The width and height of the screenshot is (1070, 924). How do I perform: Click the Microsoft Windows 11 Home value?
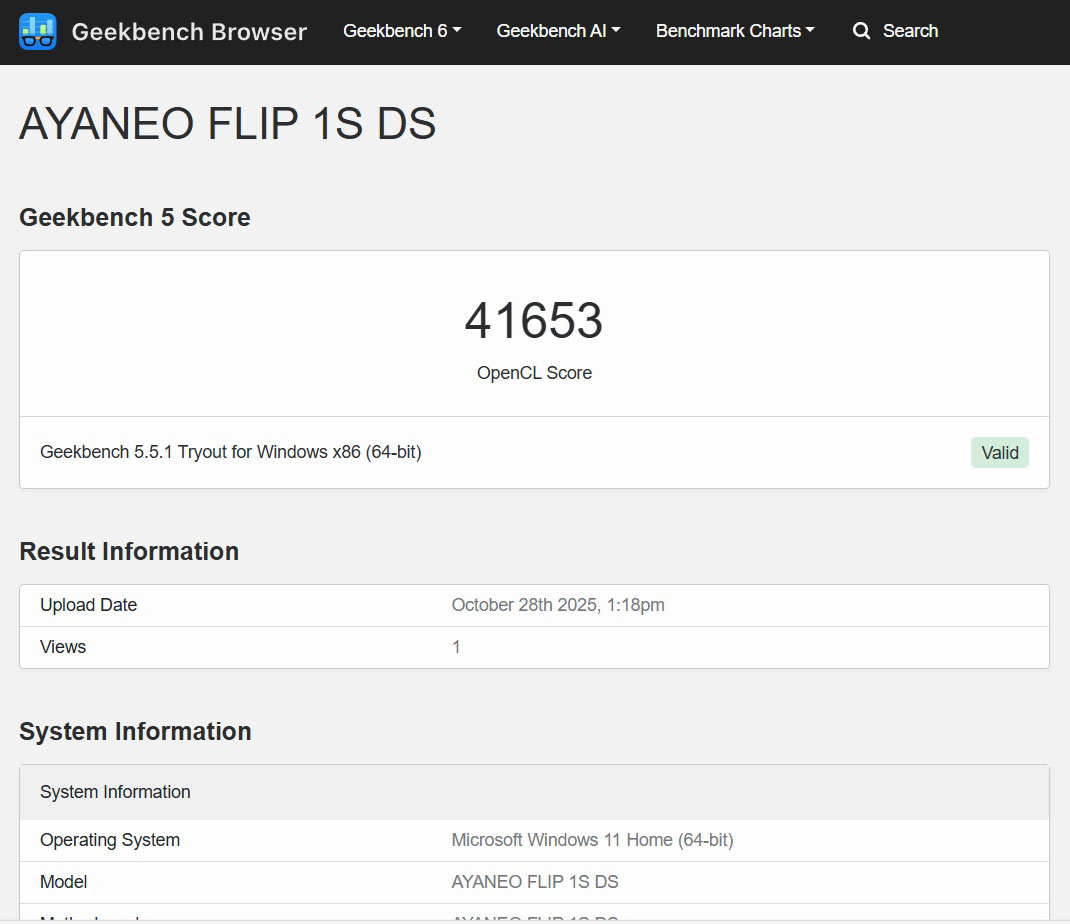[x=592, y=840]
